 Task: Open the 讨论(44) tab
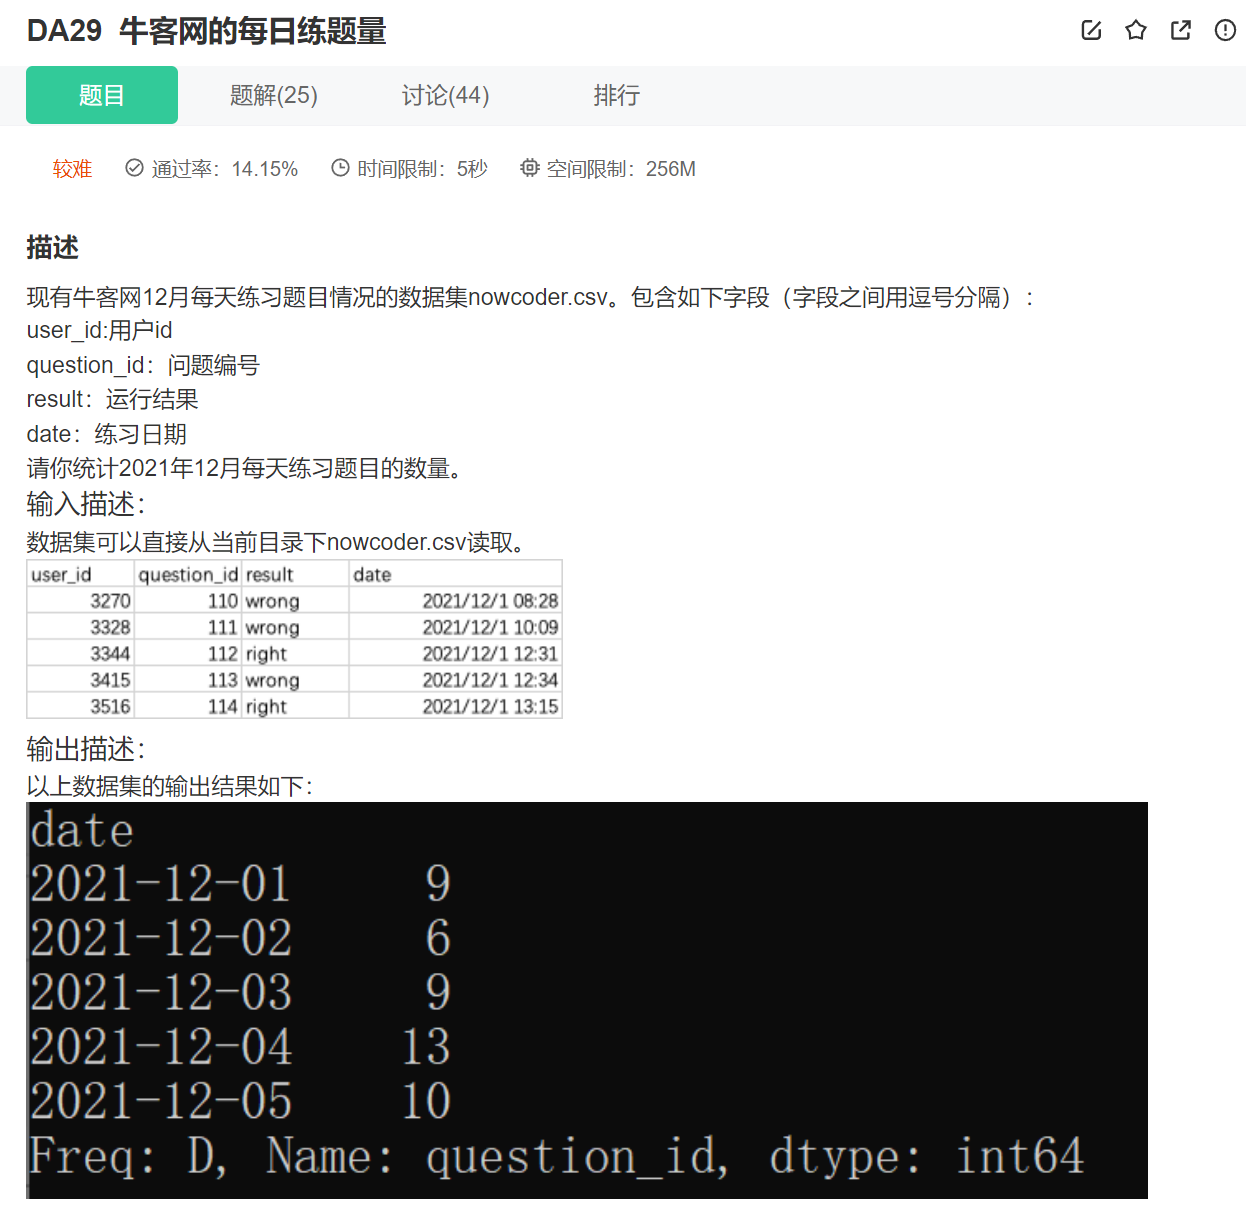point(445,95)
